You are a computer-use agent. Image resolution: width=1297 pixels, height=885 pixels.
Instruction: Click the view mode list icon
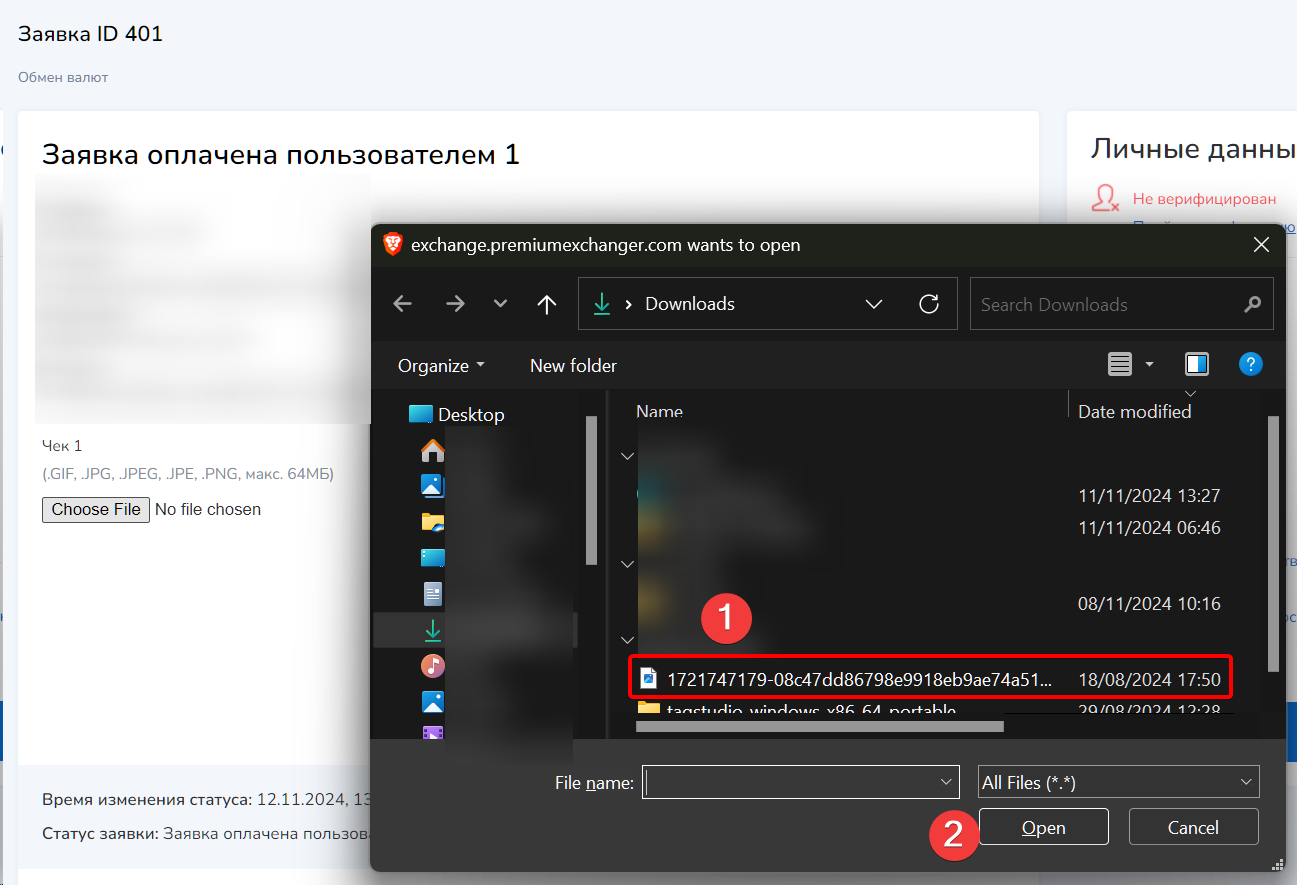click(1120, 365)
